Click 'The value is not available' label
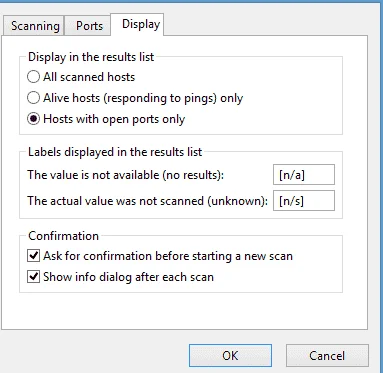383x373 pixels. click(x=126, y=175)
